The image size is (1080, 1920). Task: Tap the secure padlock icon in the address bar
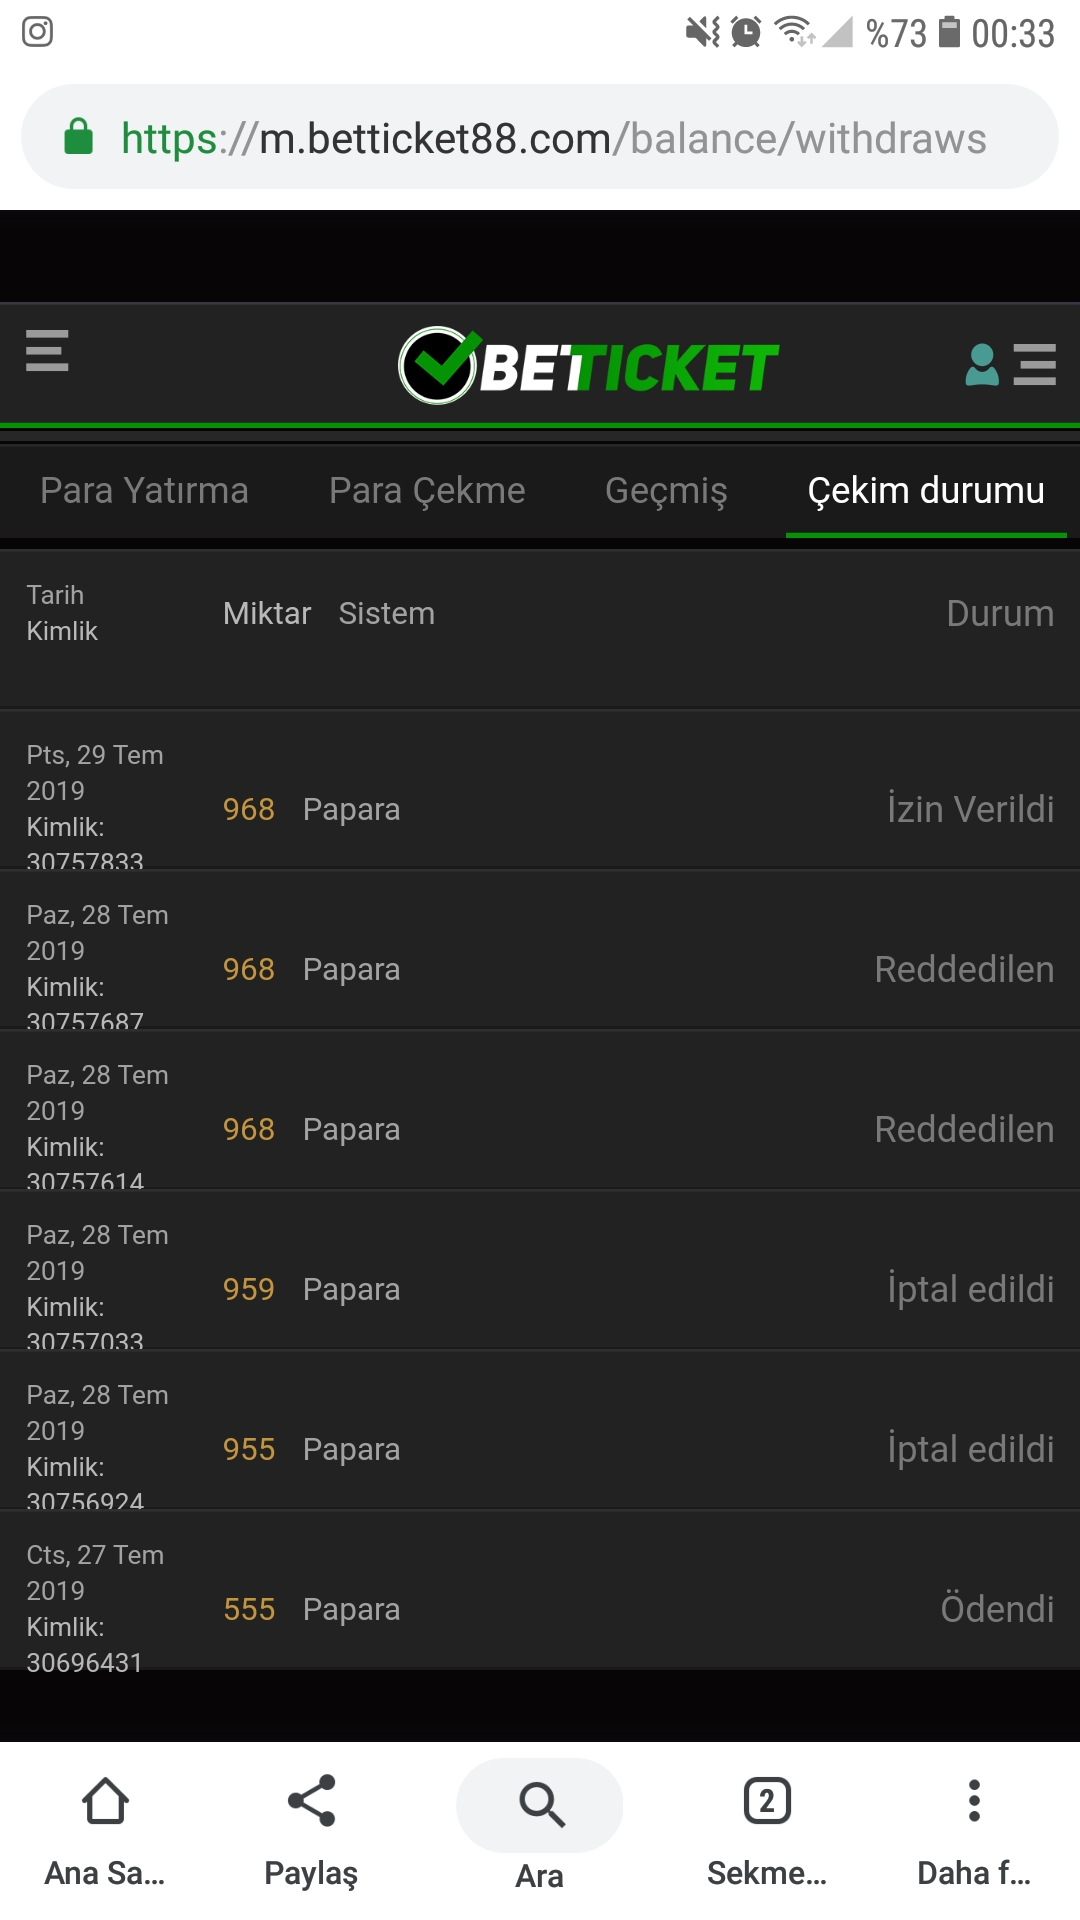coord(78,137)
